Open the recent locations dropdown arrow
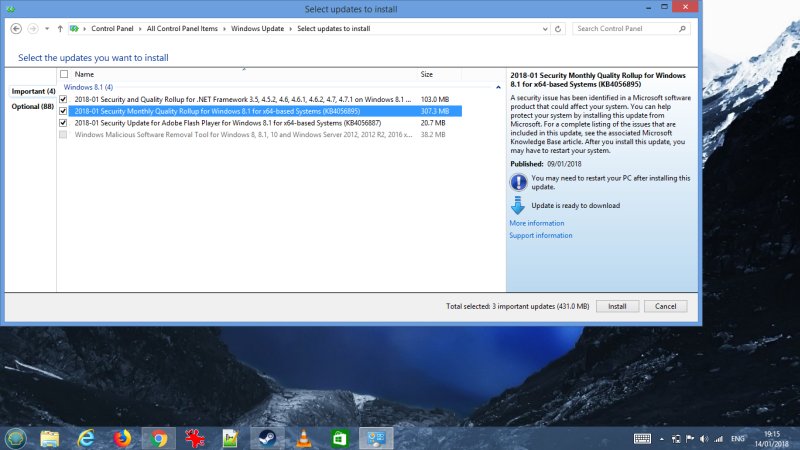The width and height of the screenshot is (800, 450). coord(45,29)
